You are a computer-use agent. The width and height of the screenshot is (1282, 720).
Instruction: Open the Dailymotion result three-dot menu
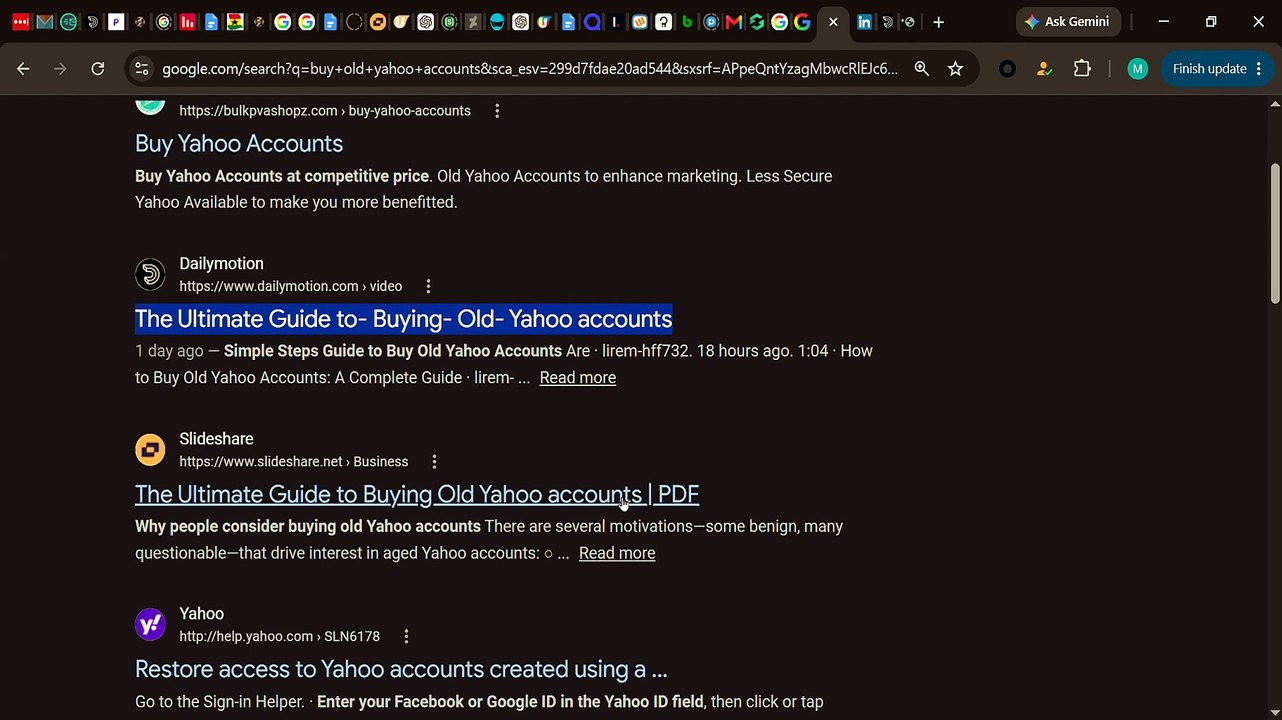coord(428,286)
